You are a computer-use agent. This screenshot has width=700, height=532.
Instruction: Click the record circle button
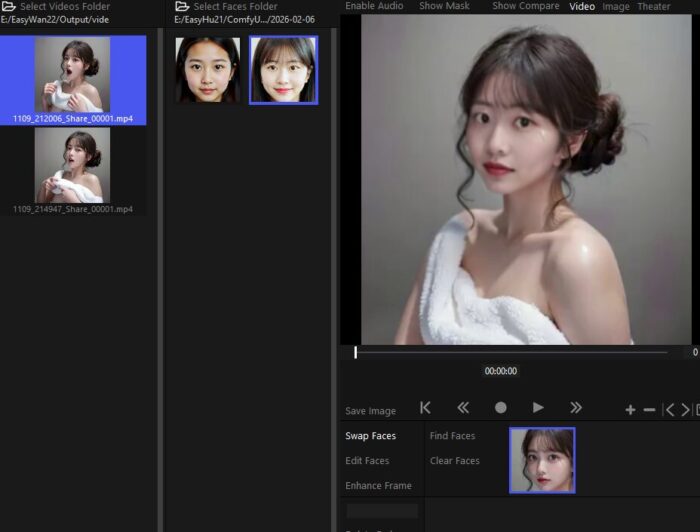click(500, 408)
